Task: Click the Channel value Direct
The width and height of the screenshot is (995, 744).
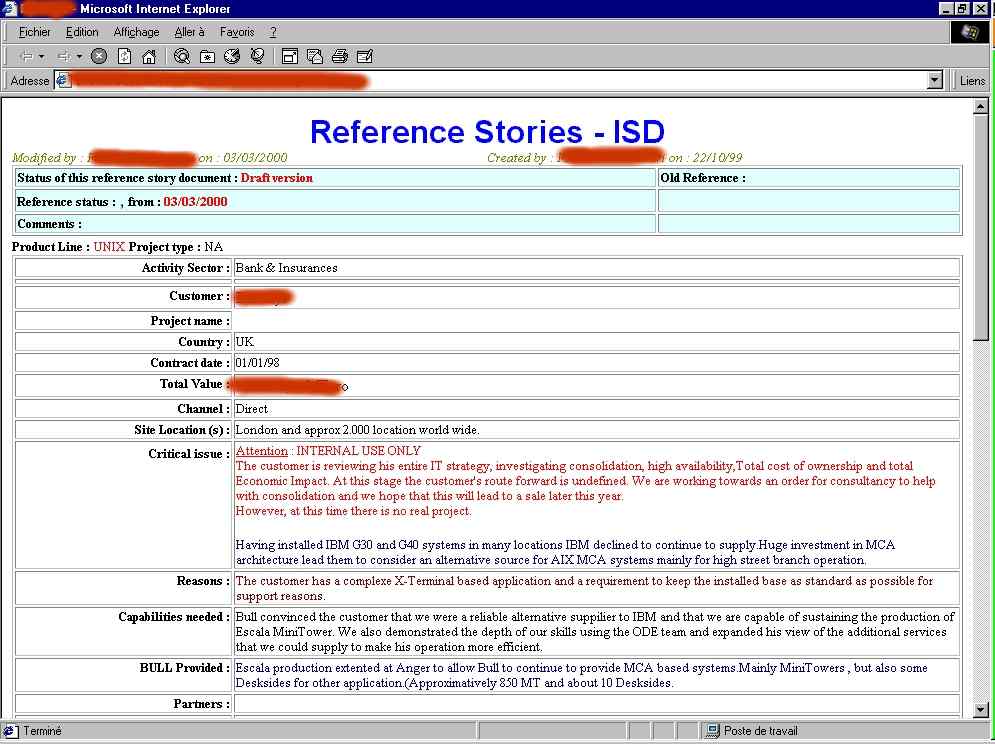Action: pos(251,409)
